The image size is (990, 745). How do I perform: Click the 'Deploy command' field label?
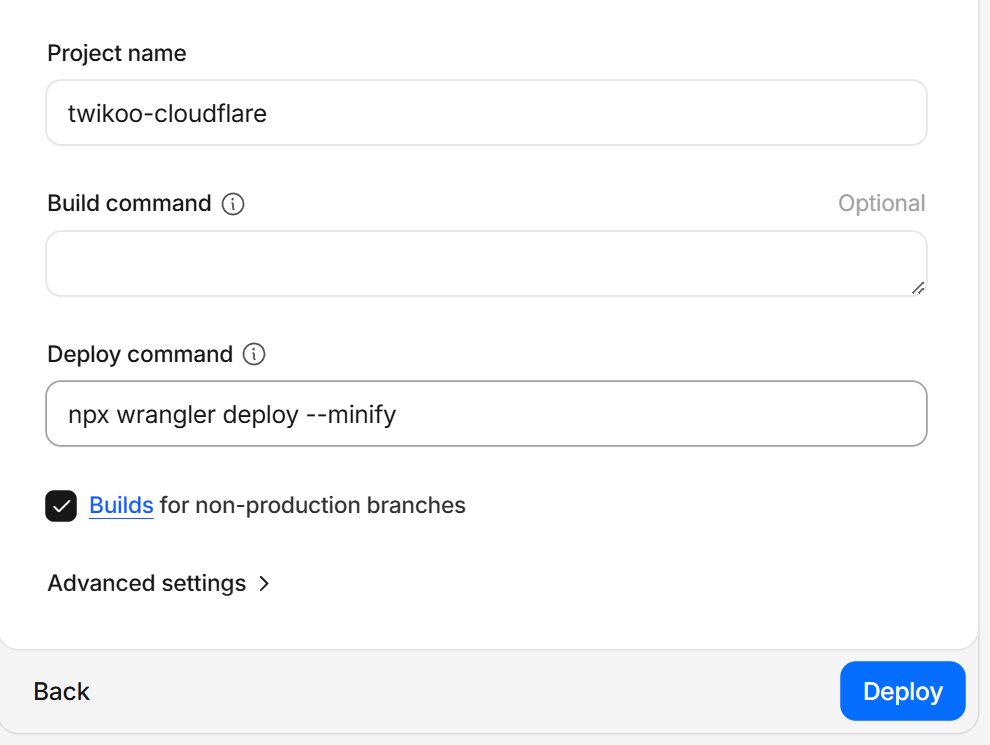140,355
